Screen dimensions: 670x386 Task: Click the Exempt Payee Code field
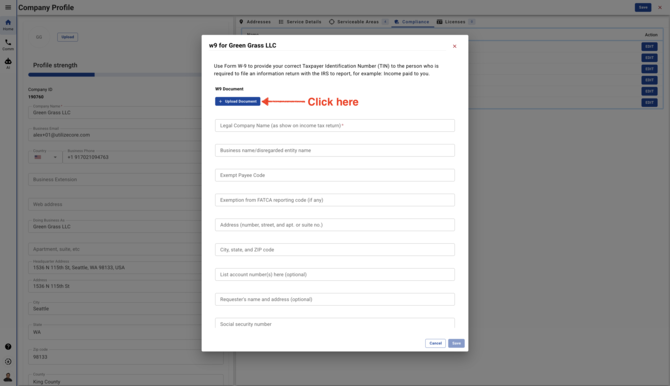click(x=335, y=175)
